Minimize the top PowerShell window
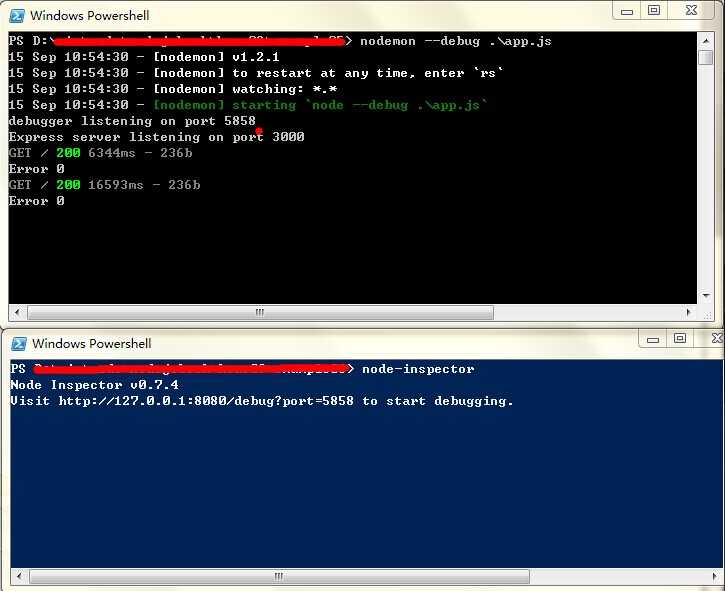725x591 pixels. click(627, 12)
